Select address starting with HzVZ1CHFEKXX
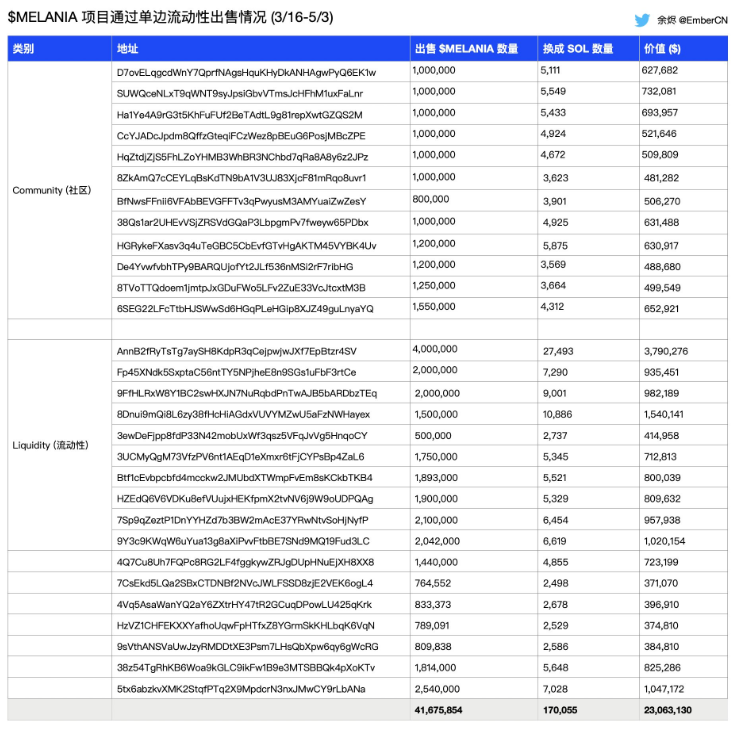This screenshot has width=752, height=732. pyautogui.click(x=246, y=626)
